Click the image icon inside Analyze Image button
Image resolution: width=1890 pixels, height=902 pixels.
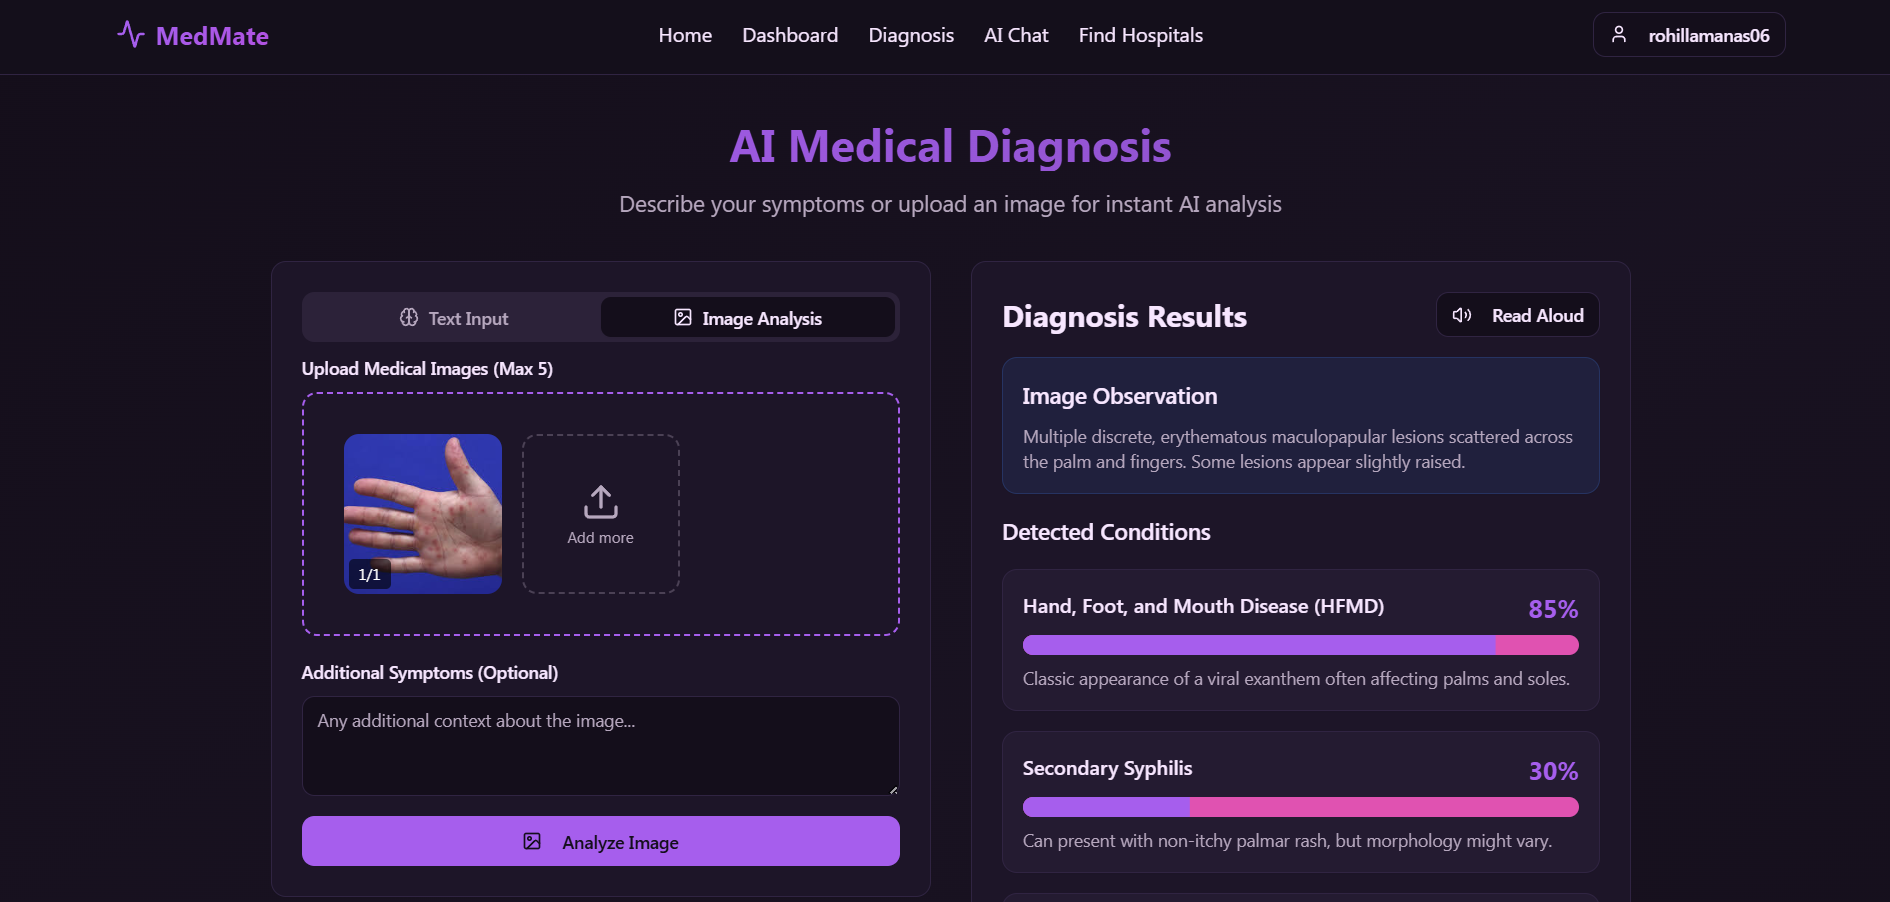pyautogui.click(x=531, y=841)
